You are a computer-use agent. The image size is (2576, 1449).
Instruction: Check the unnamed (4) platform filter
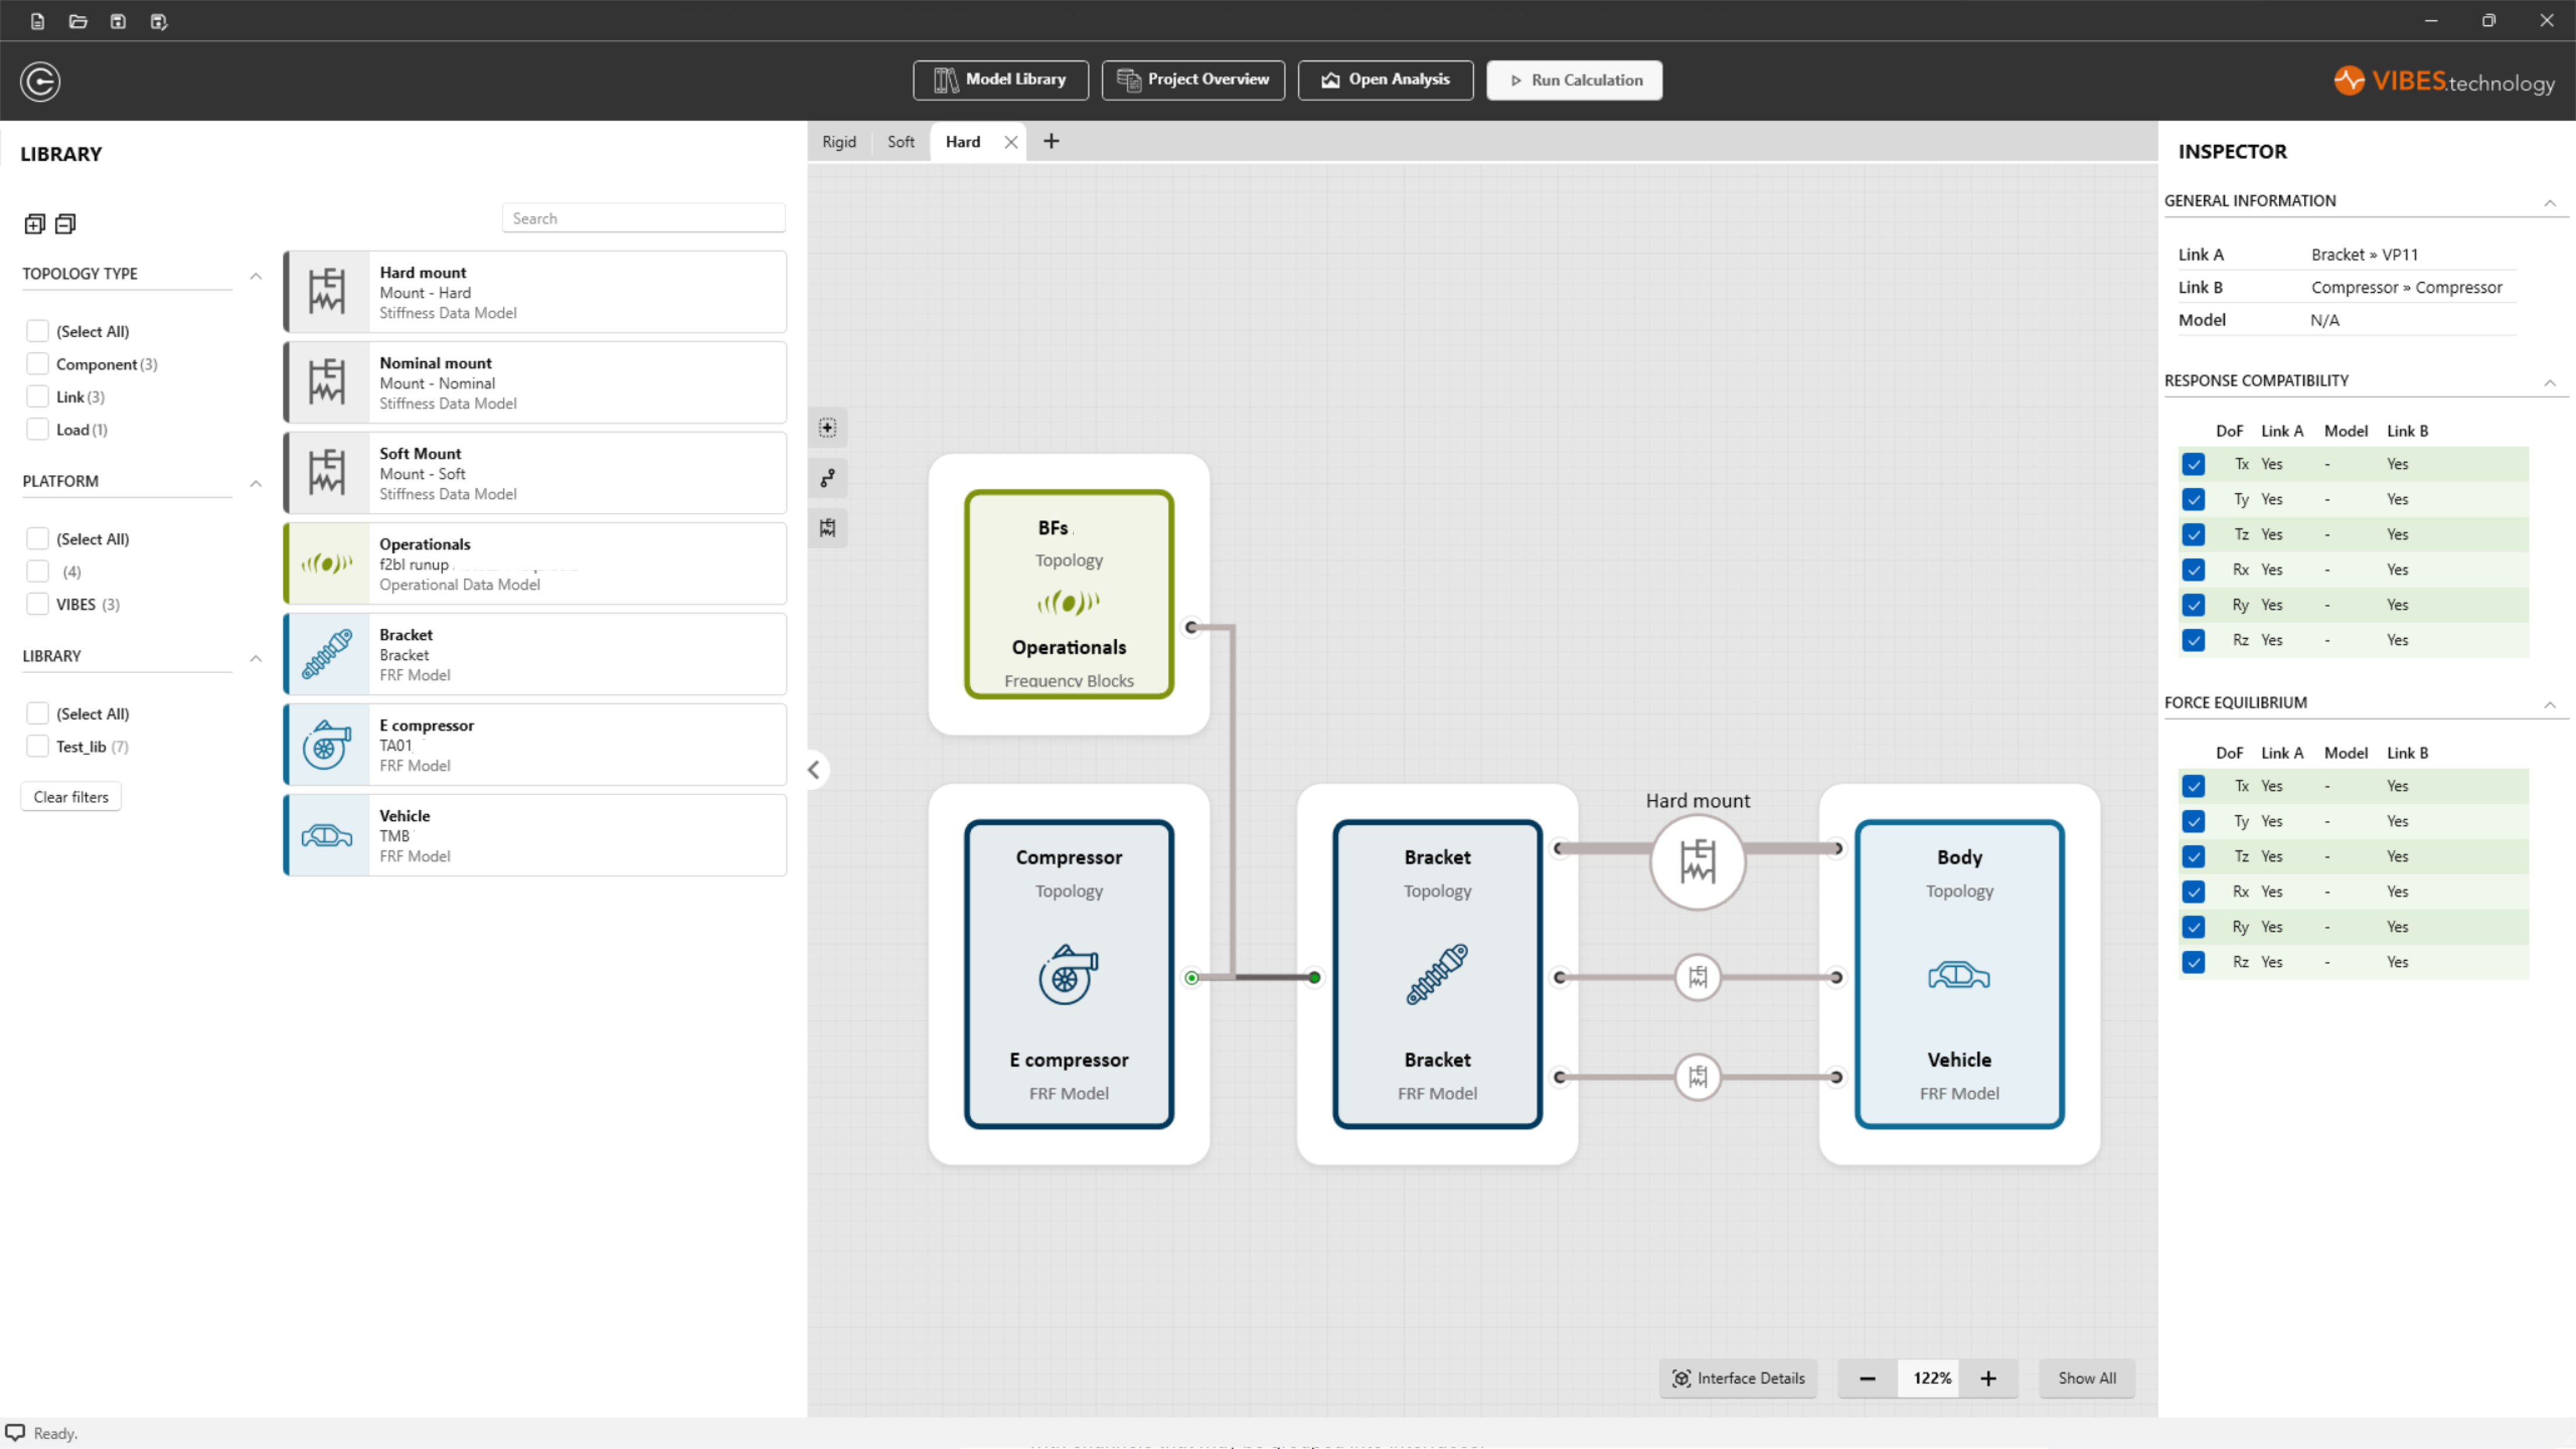38,571
